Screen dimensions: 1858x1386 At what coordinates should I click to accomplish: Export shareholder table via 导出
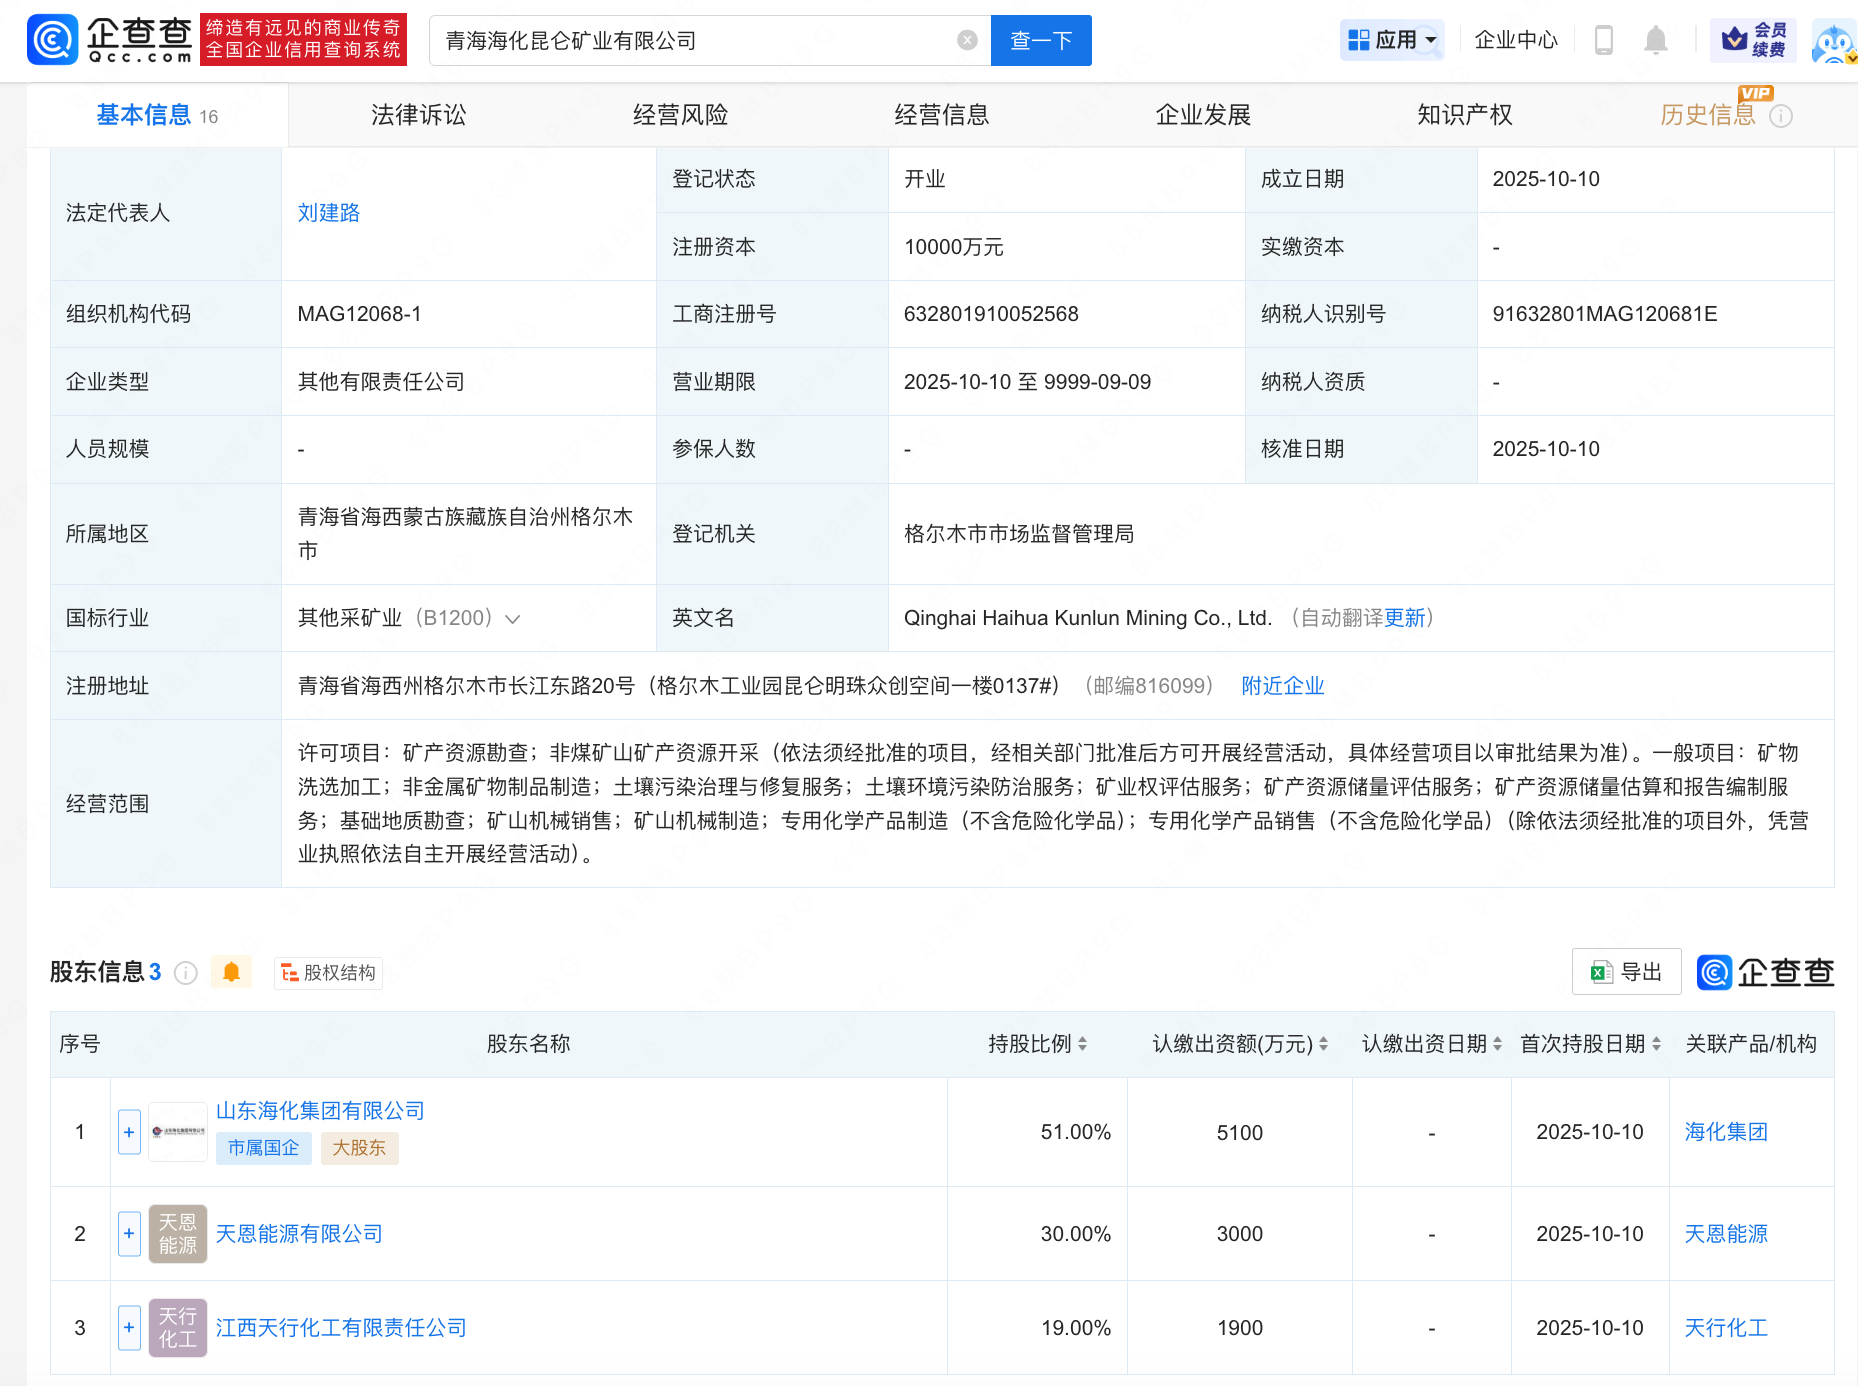[x=1626, y=972]
